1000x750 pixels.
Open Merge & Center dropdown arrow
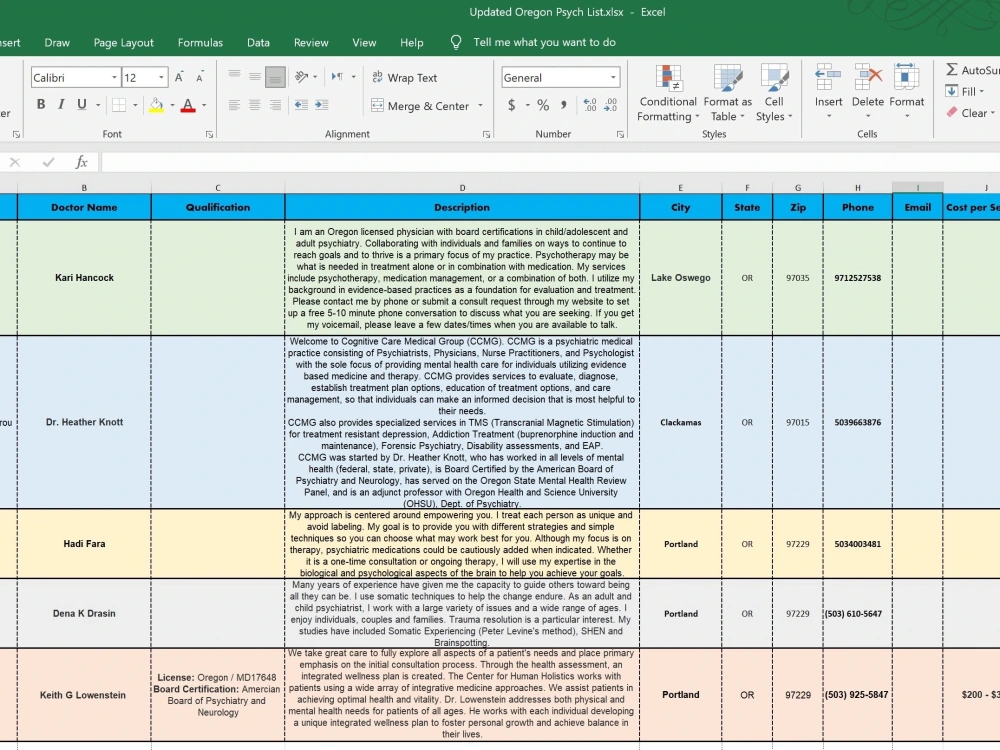click(x=480, y=106)
